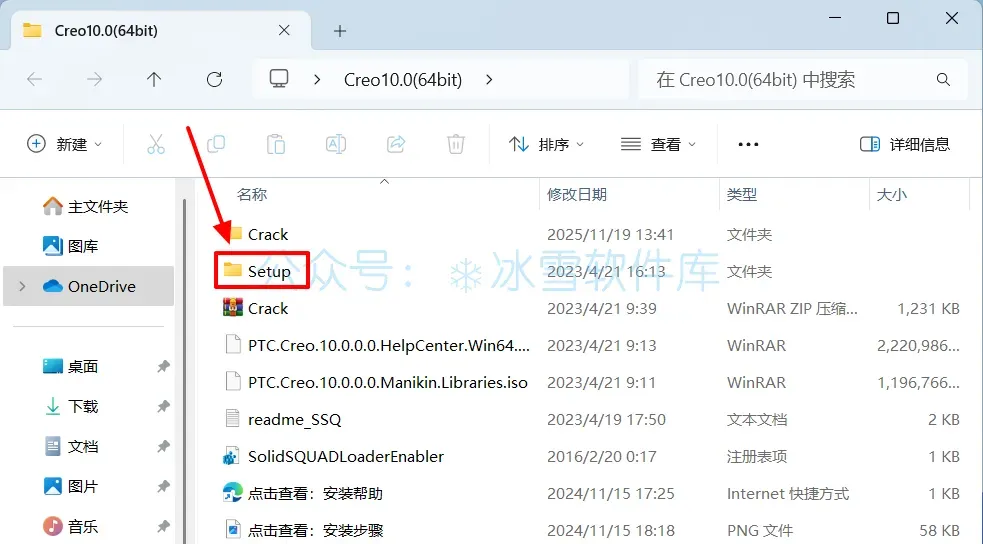Expand the OneDrive tree node chevron
Viewport: 983px width, 544px height.
(x=23, y=286)
